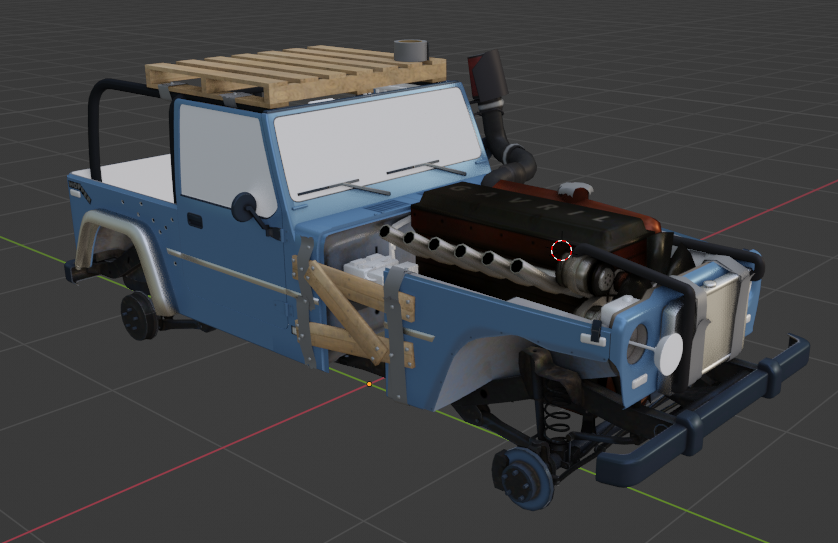Click the red-white 3D cursor
The height and width of the screenshot is (543, 838).
[x=561, y=250]
